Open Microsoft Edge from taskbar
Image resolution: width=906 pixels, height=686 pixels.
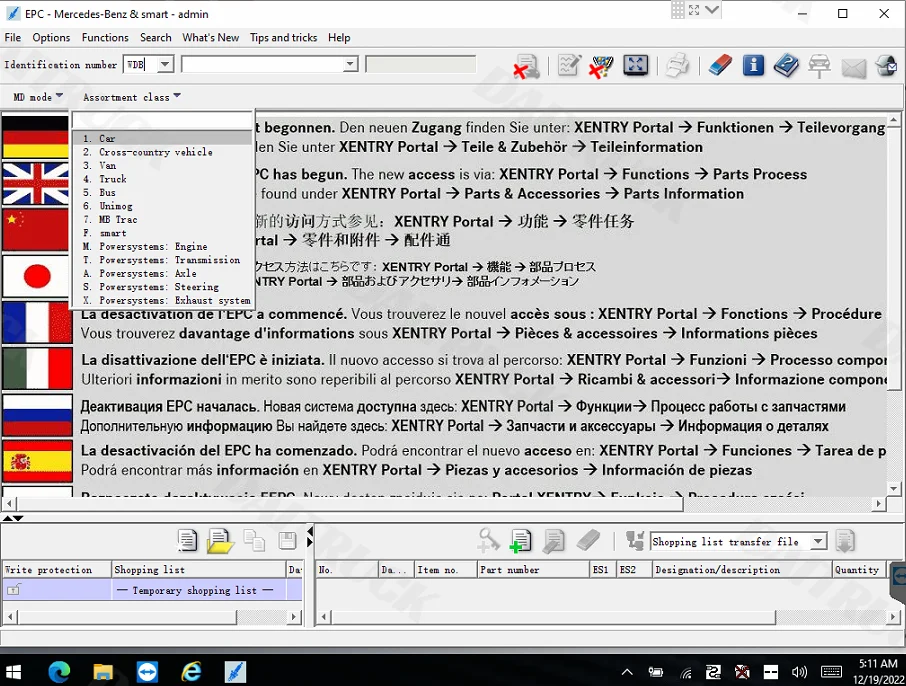coord(59,672)
